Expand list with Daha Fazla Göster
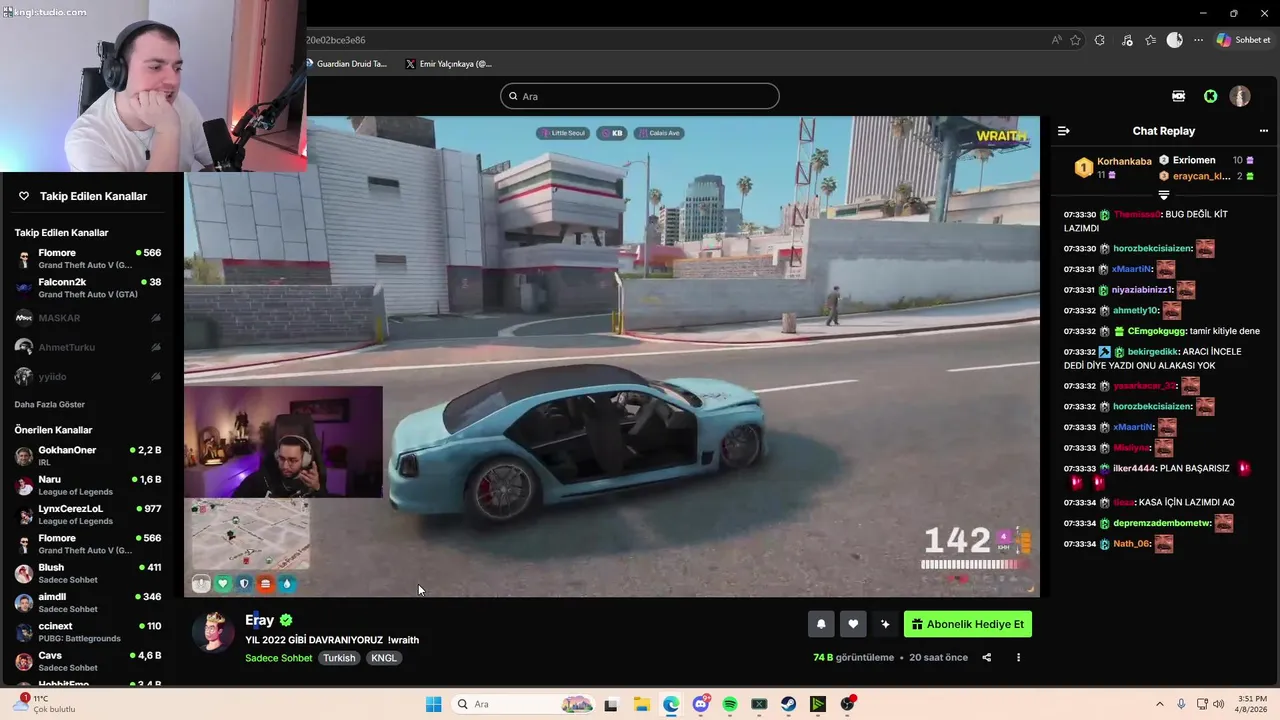The width and height of the screenshot is (1280, 720). pos(50,404)
